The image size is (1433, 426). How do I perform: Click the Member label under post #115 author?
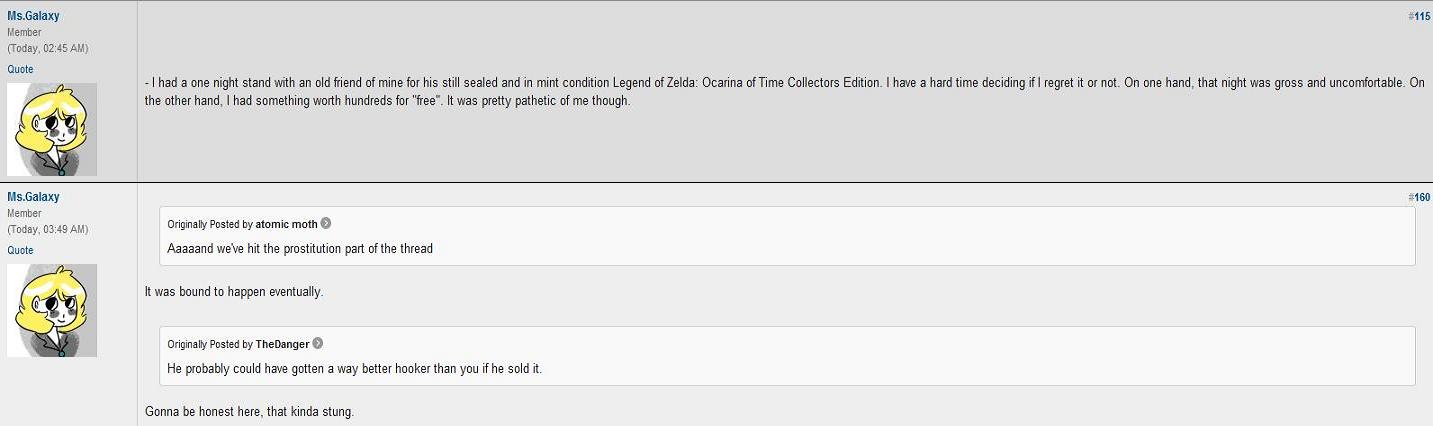coord(24,32)
